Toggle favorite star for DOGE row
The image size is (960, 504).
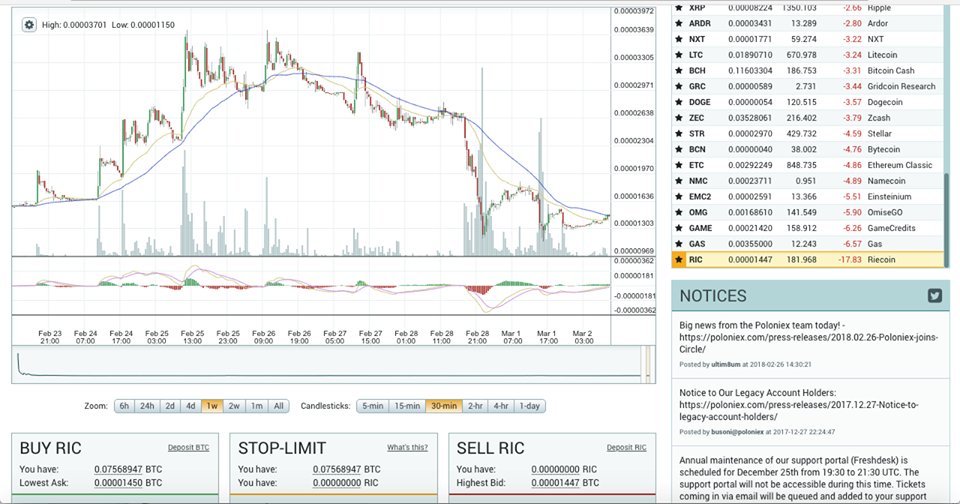(x=678, y=102)
